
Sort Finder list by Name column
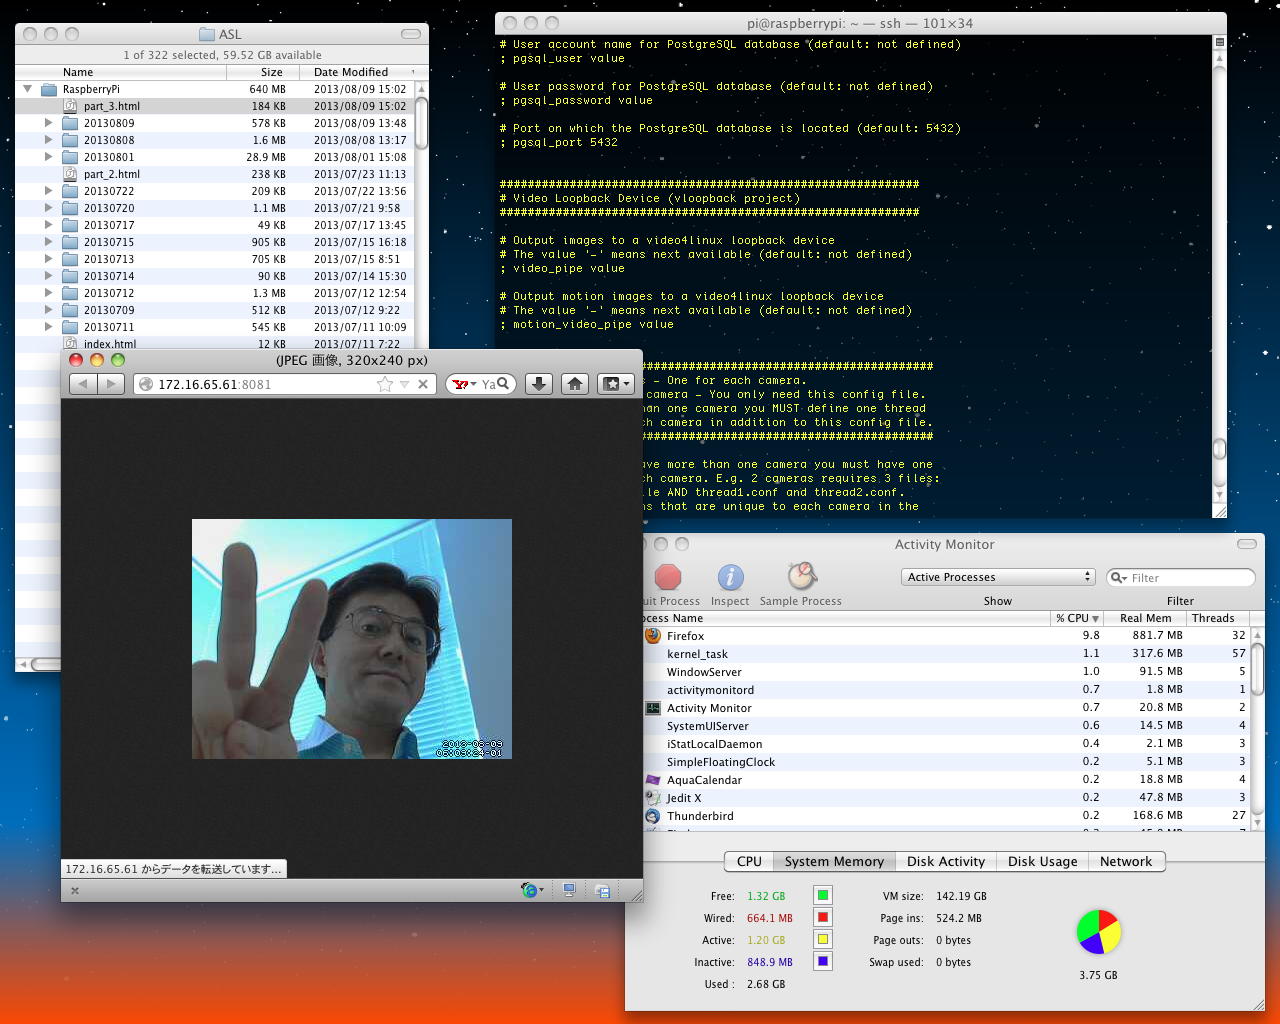point(121,72)
